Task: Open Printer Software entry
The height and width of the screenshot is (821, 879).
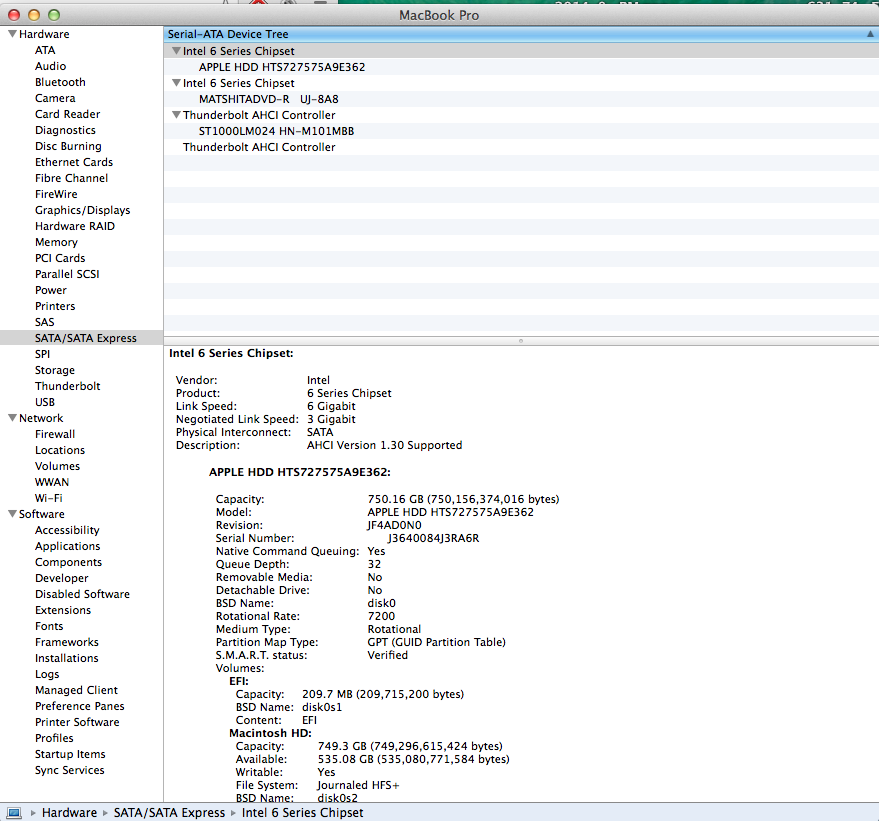Action: tap(77, 722)
